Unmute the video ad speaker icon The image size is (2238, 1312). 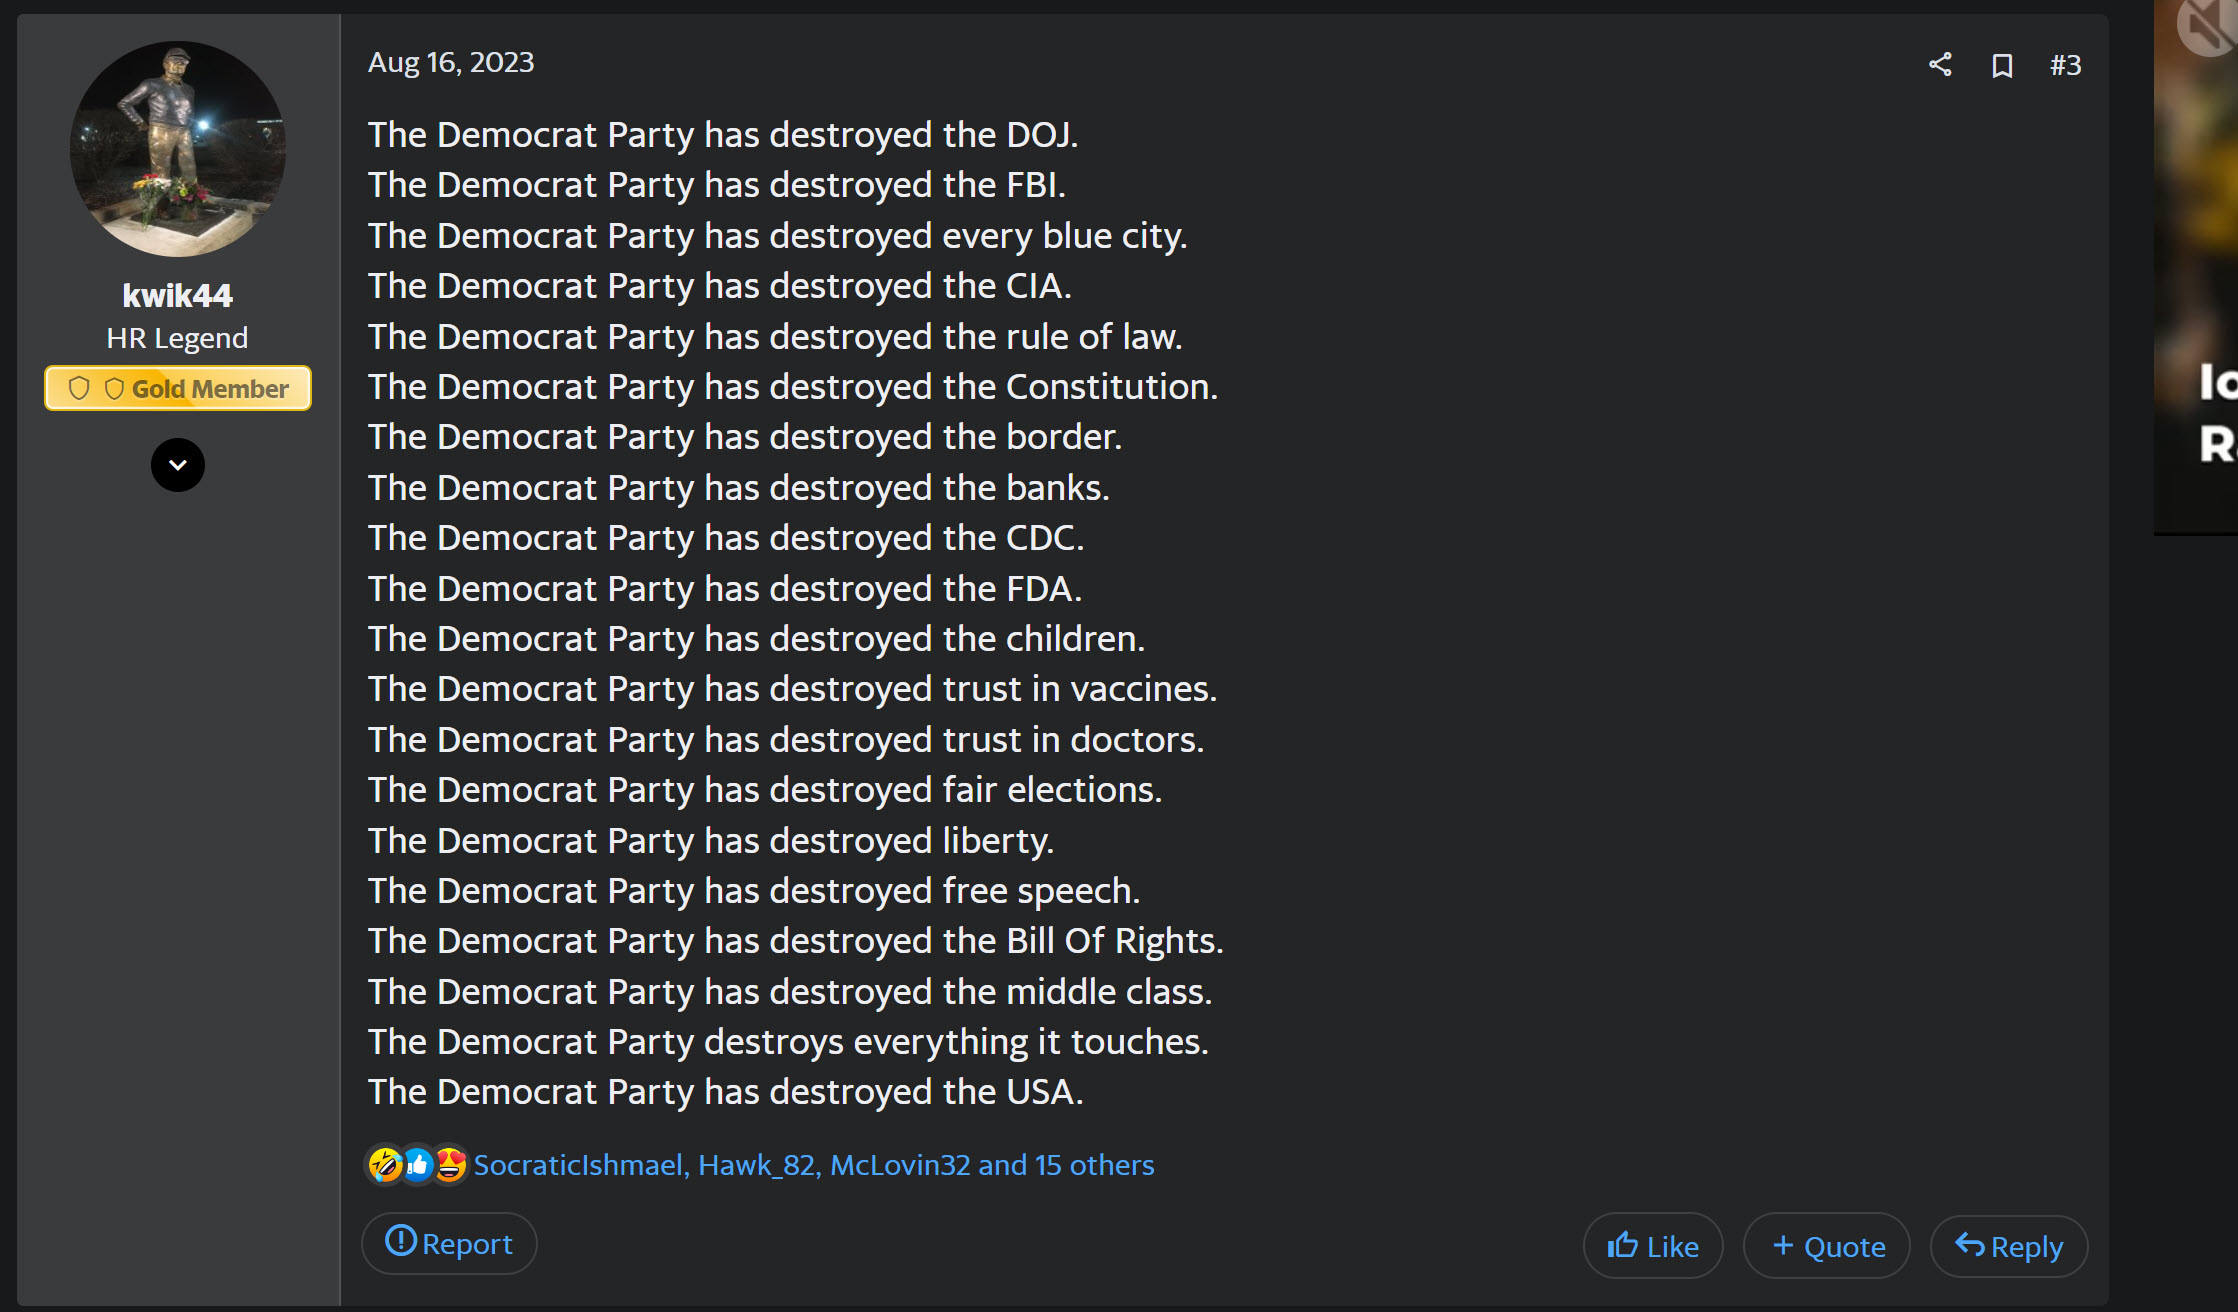(2208, 24)
